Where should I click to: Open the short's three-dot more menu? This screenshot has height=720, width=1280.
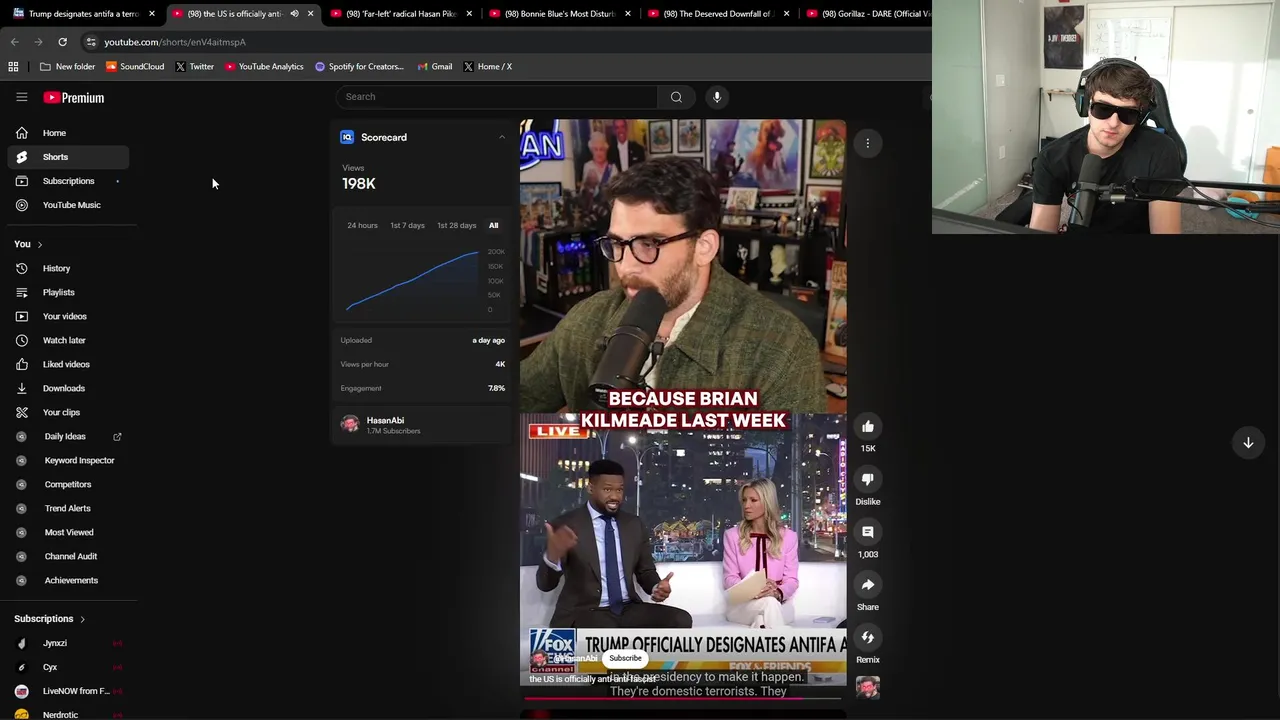coord(868,143)
